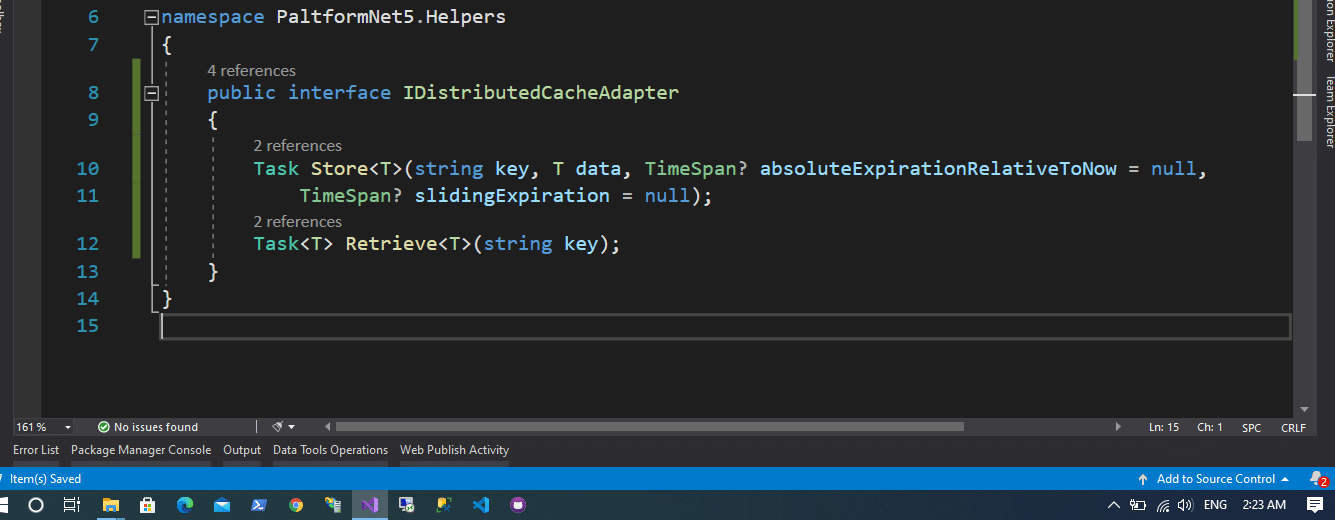This screenshot has width=1335, height=528.
Task: Open the Mail app on taskbar
Action: click(x=222, y=505)
